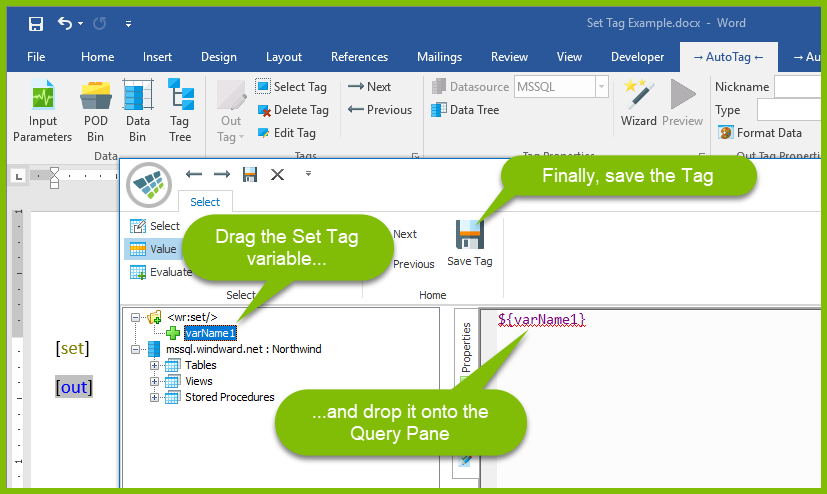Open the Design ribbon tab
This screenshot has height=494, width=827.
[x=218, y=57]
